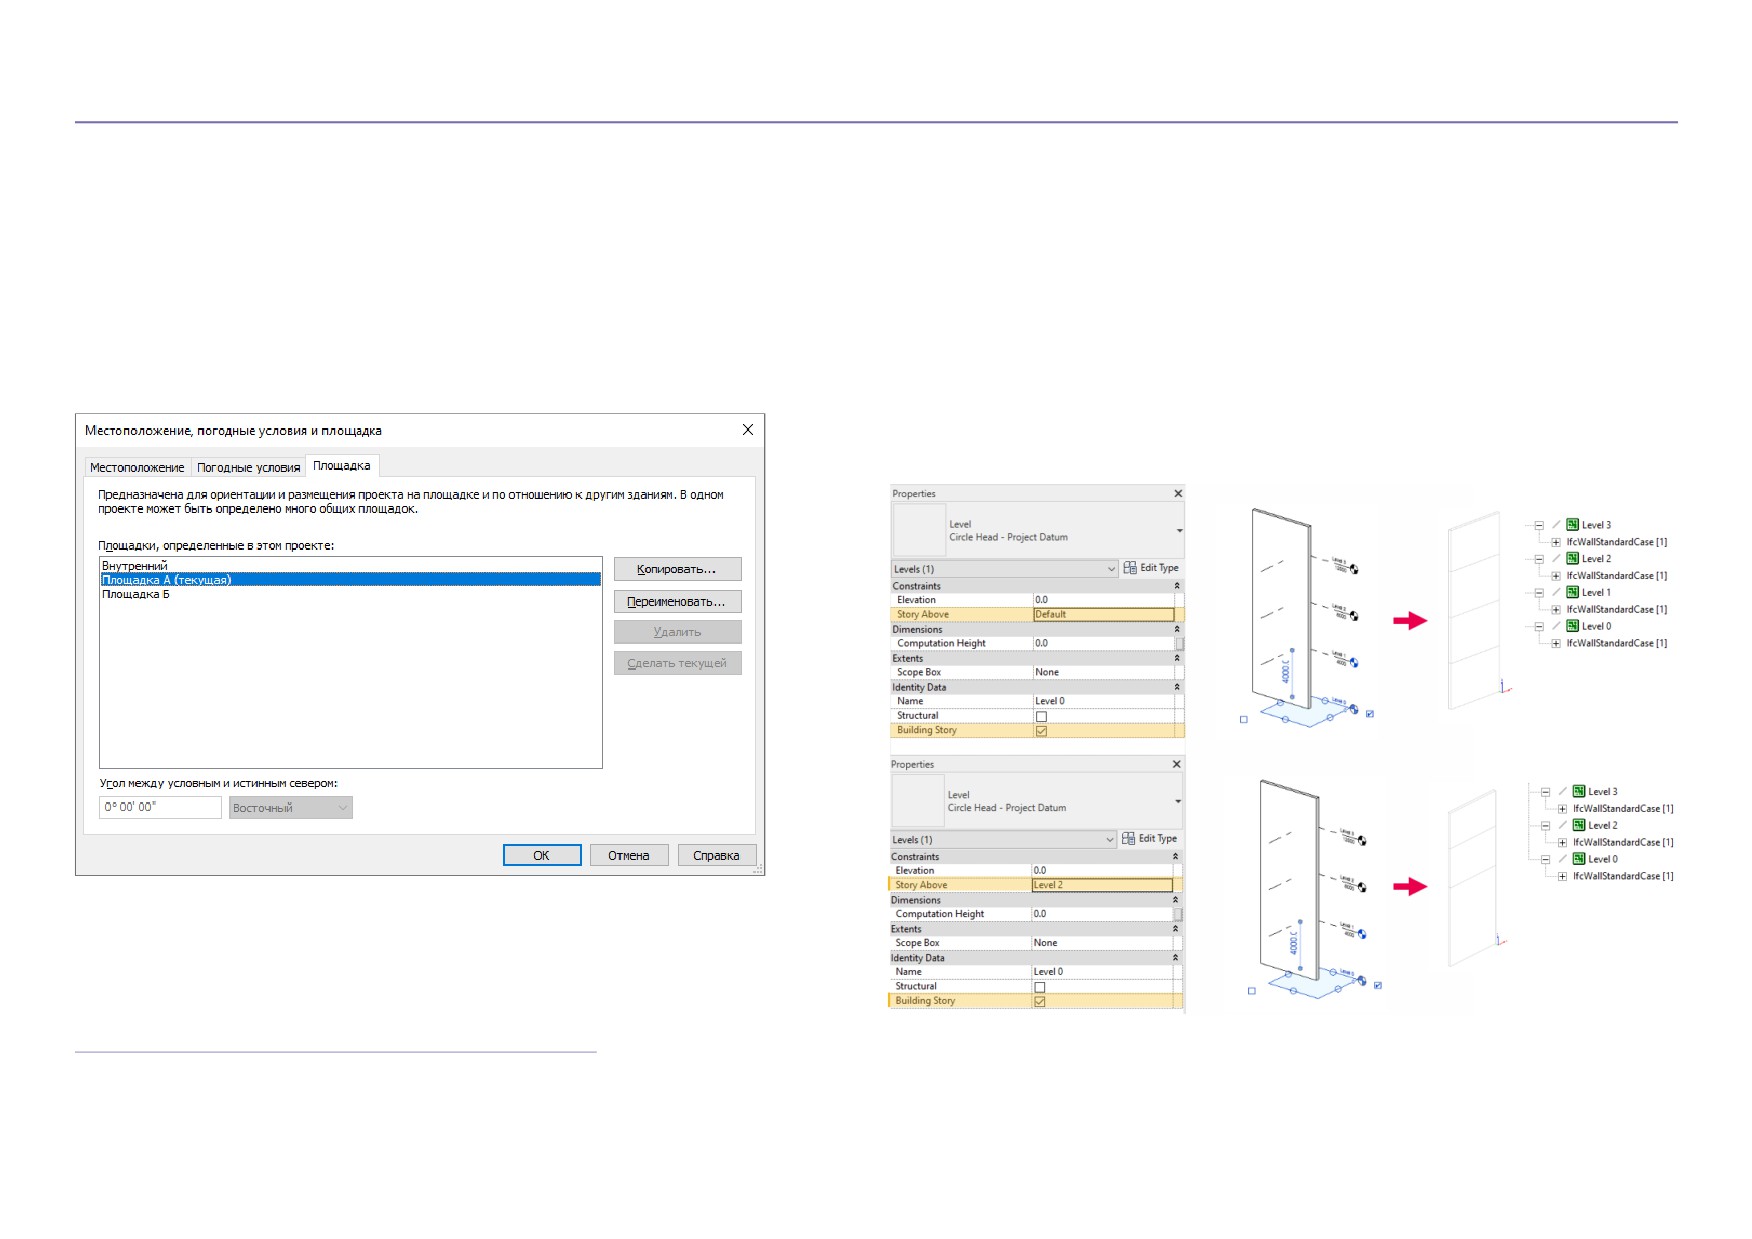Collapse the Identity Data section in the Story Above Level 2 panel
The width and height of the screenshot is (1752, 1239).
1175,958
